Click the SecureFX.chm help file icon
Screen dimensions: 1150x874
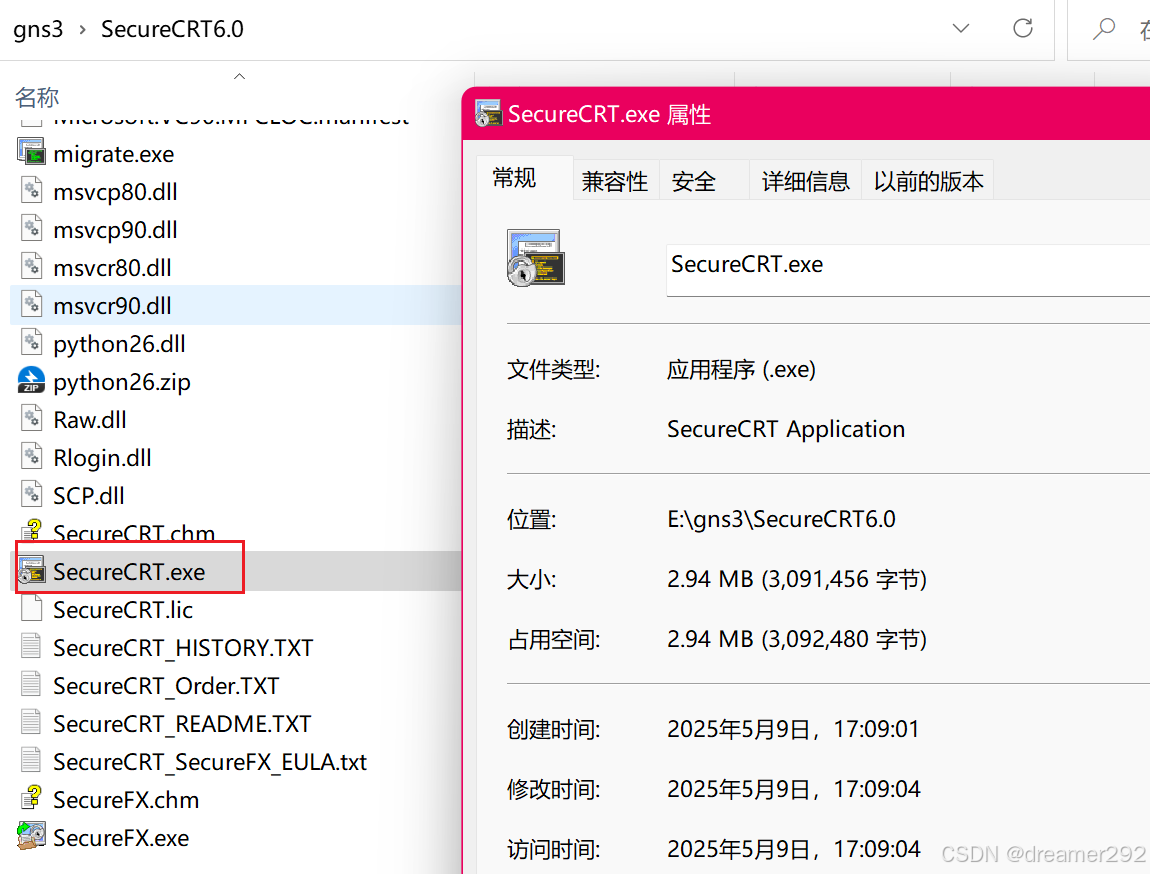click(x=32, y=799)
